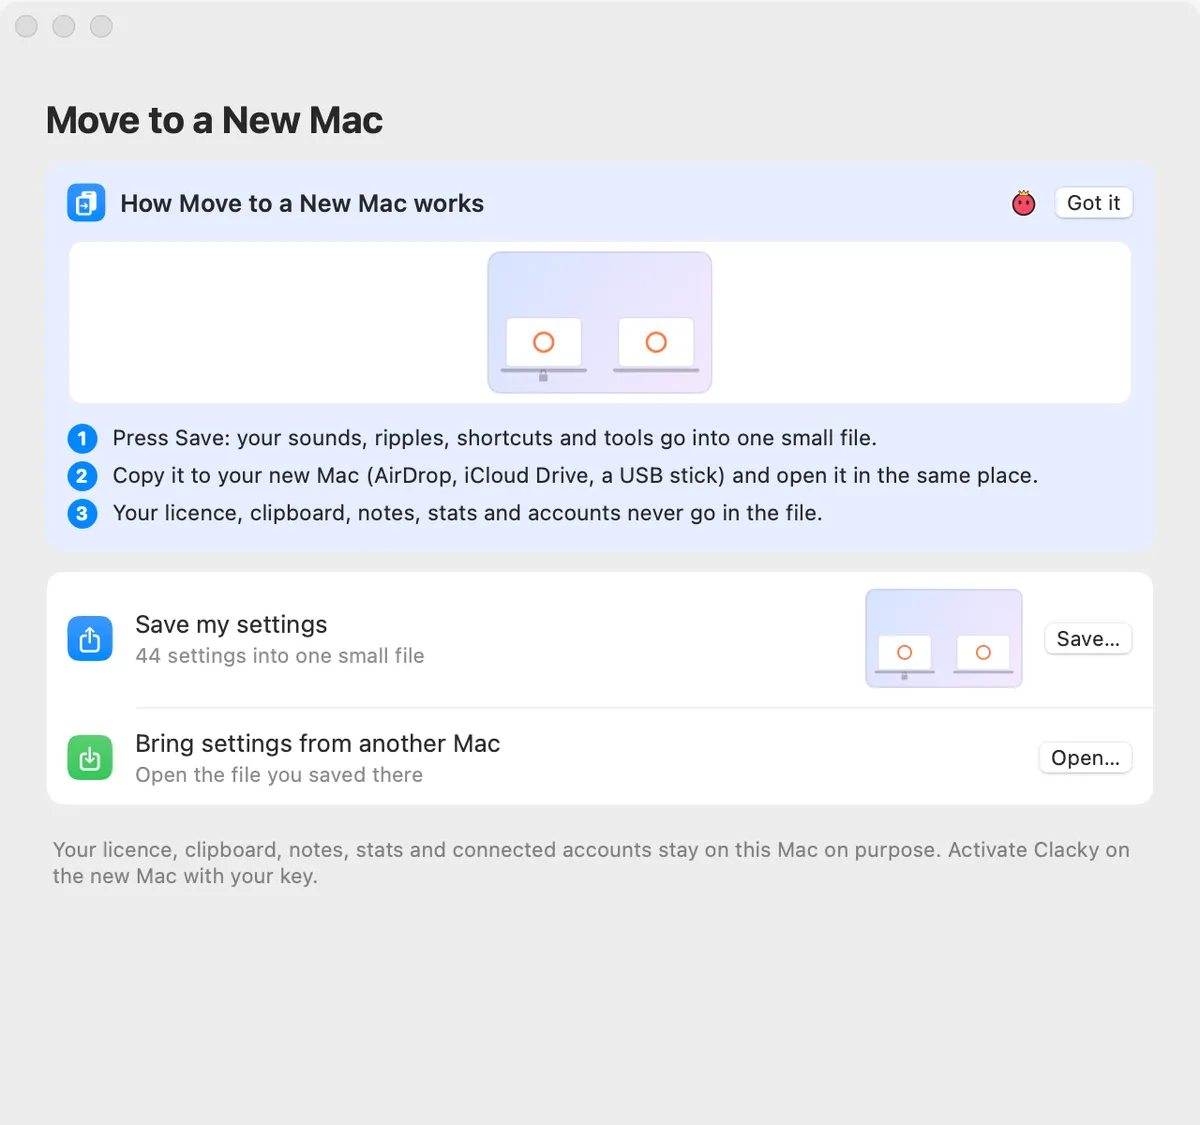The height and width of the screenshot is (1125, 1200).
Task: Click 'Open the file you saved there' text
Action: [279, 775]
